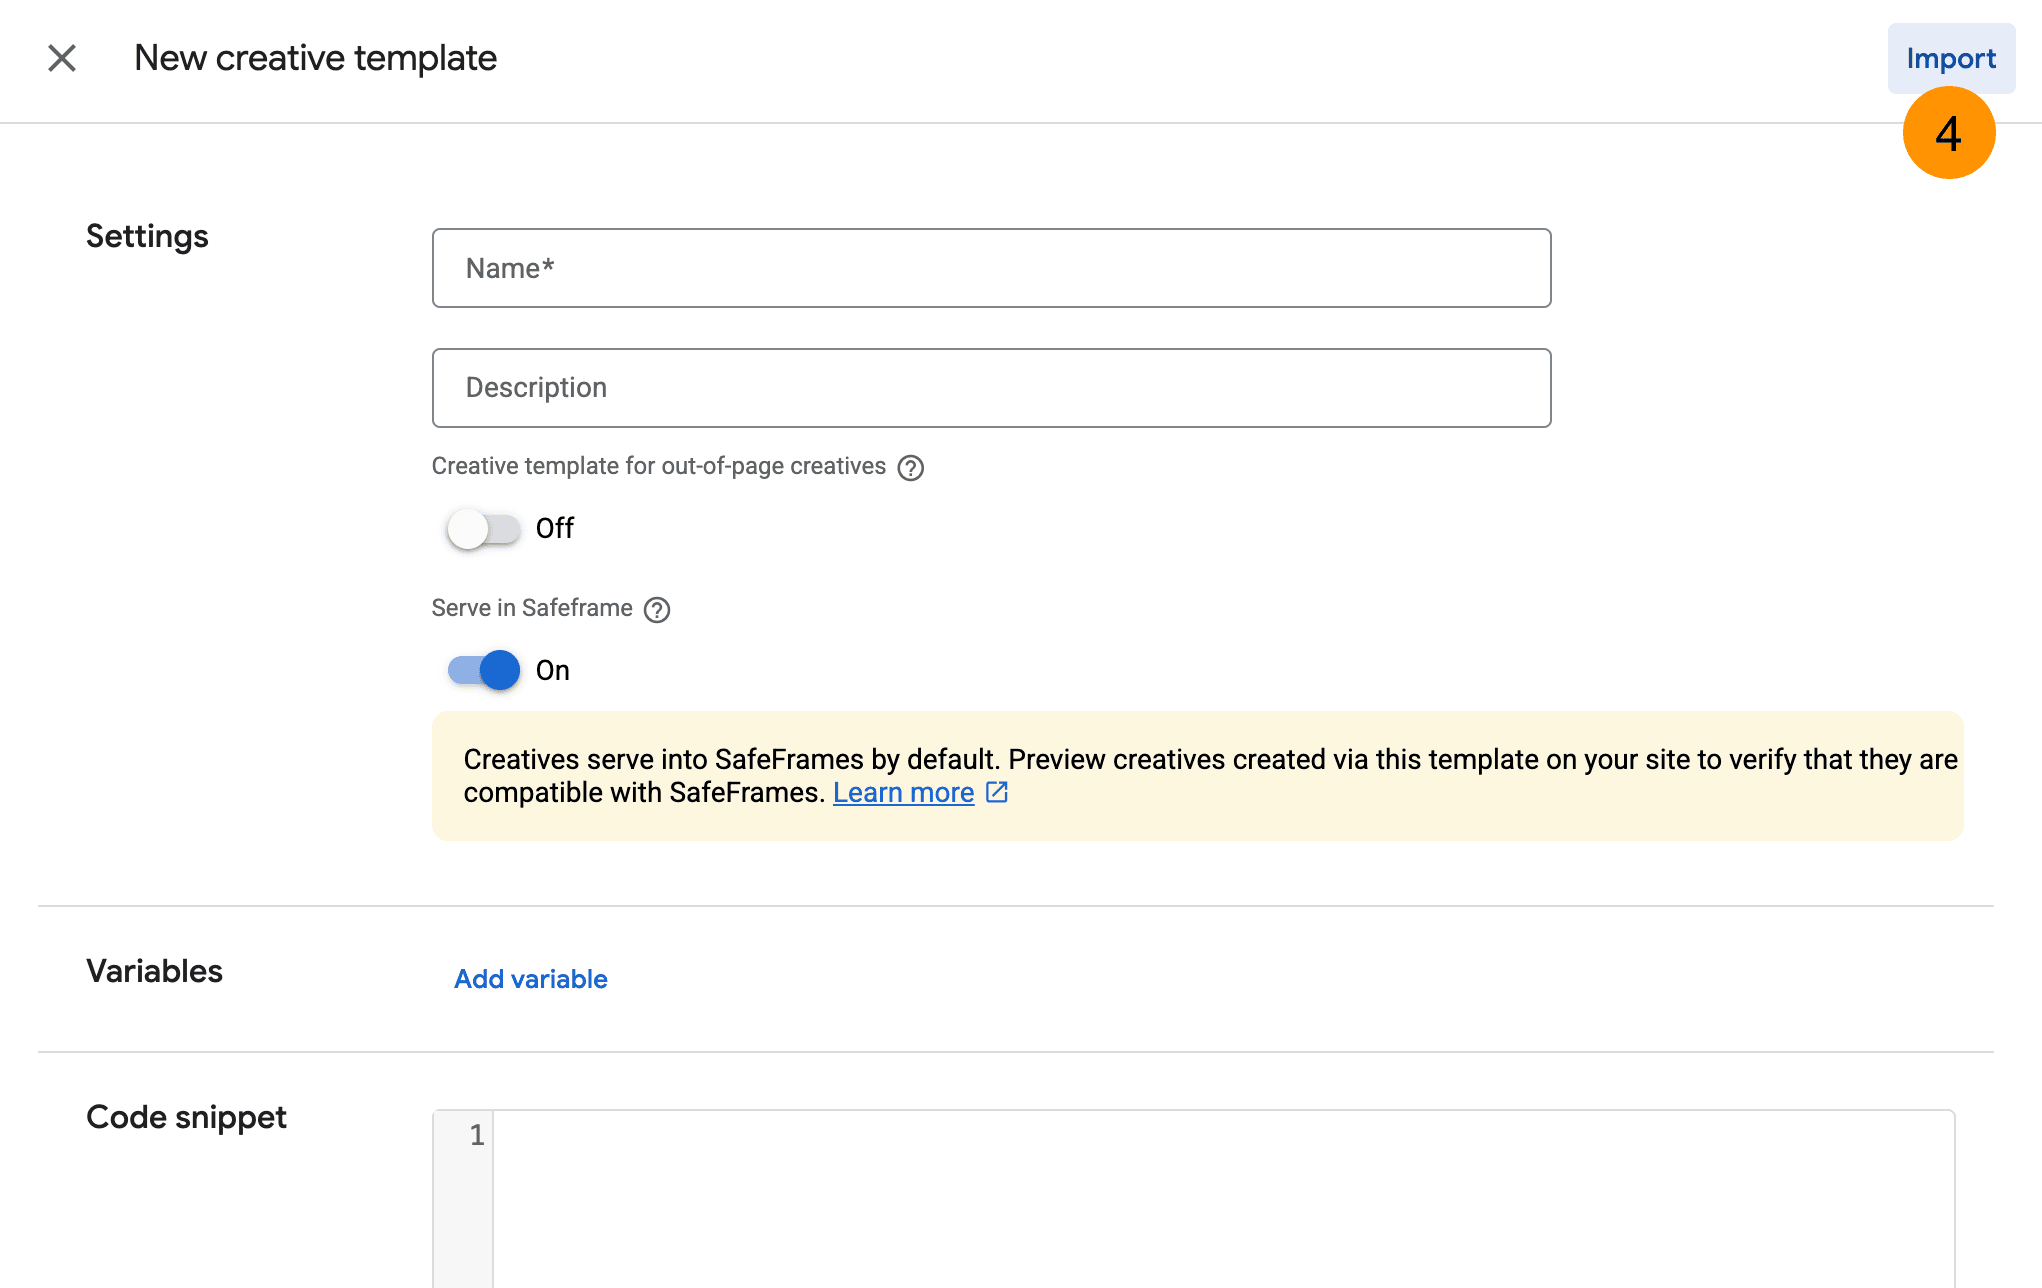Turn off Serve in Safeframe toggle

pos(484,670)
